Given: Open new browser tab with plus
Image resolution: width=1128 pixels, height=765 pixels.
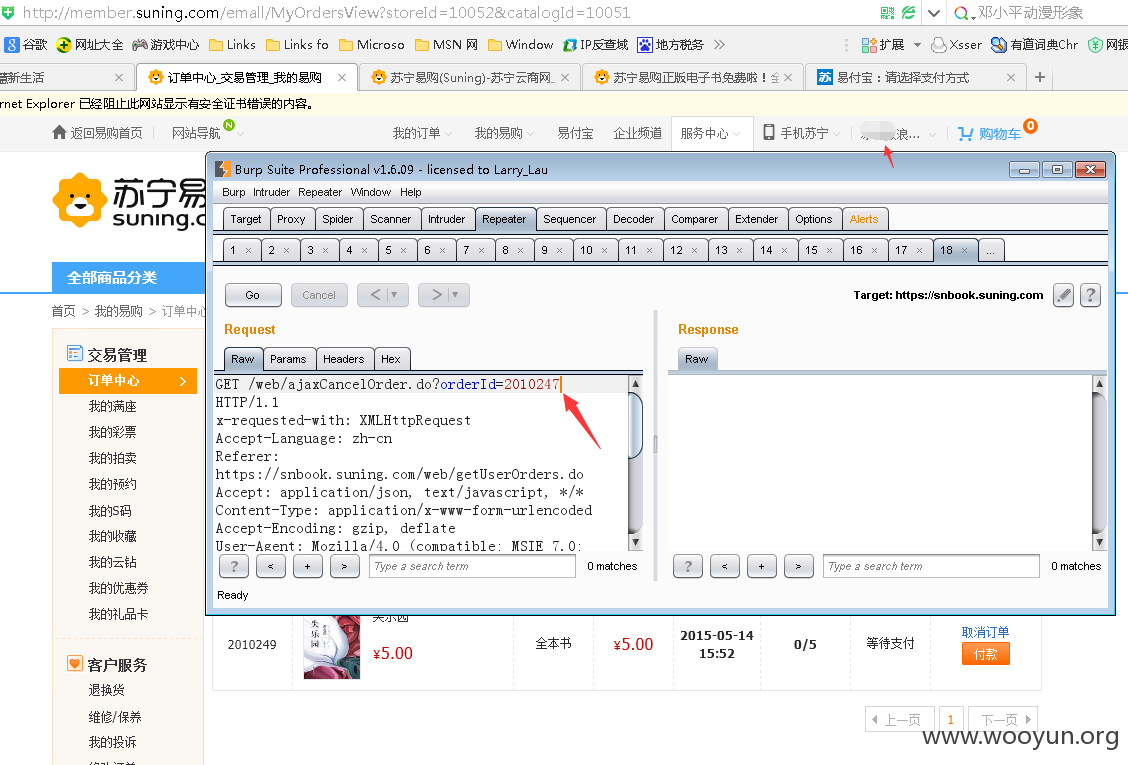Looking at the screenshot, I should click(1040, 77).
